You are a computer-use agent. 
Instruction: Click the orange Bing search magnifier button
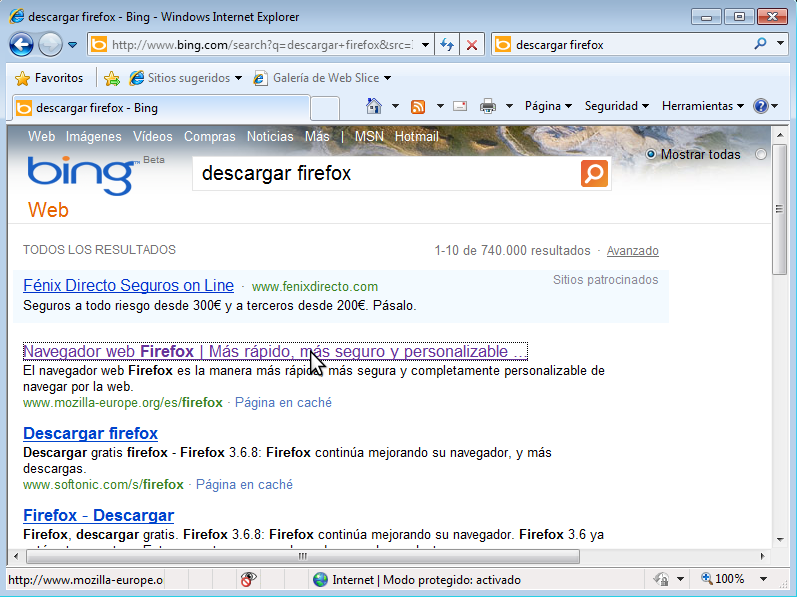(x=594, y=173)
